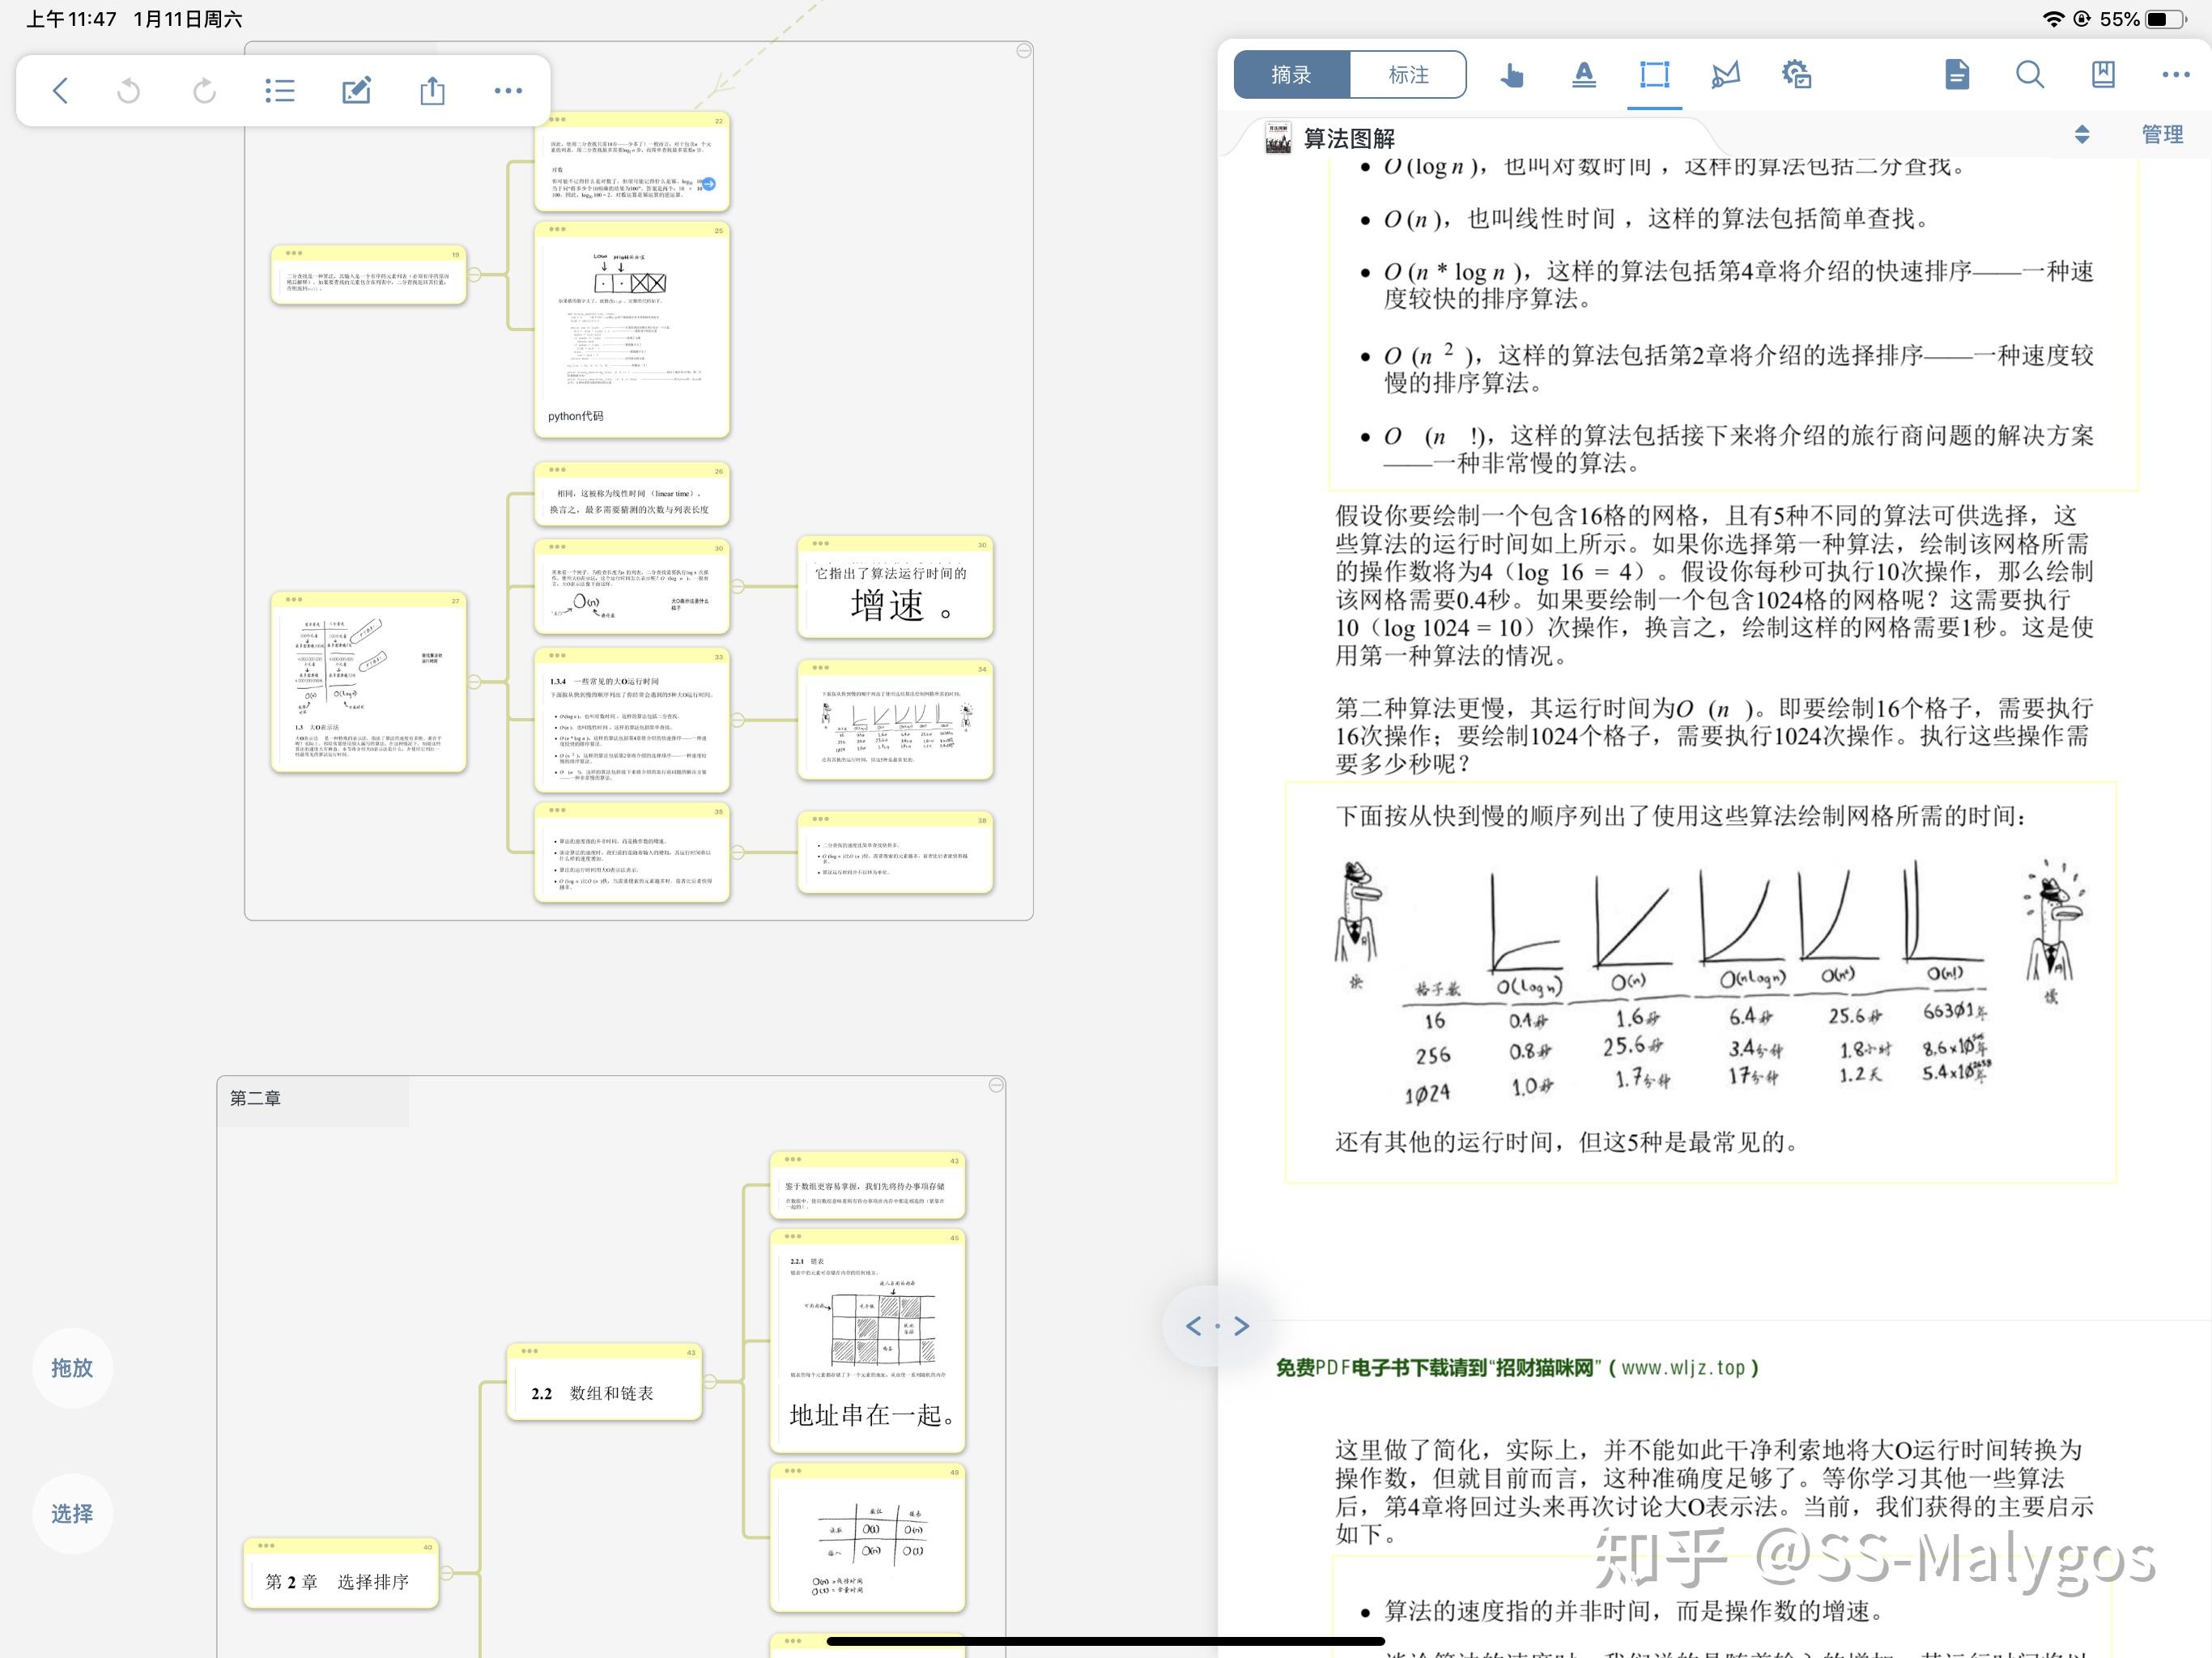Choose the rectangle excerpt selection tool
2212x1658 pixels.
pos(1655,75)
